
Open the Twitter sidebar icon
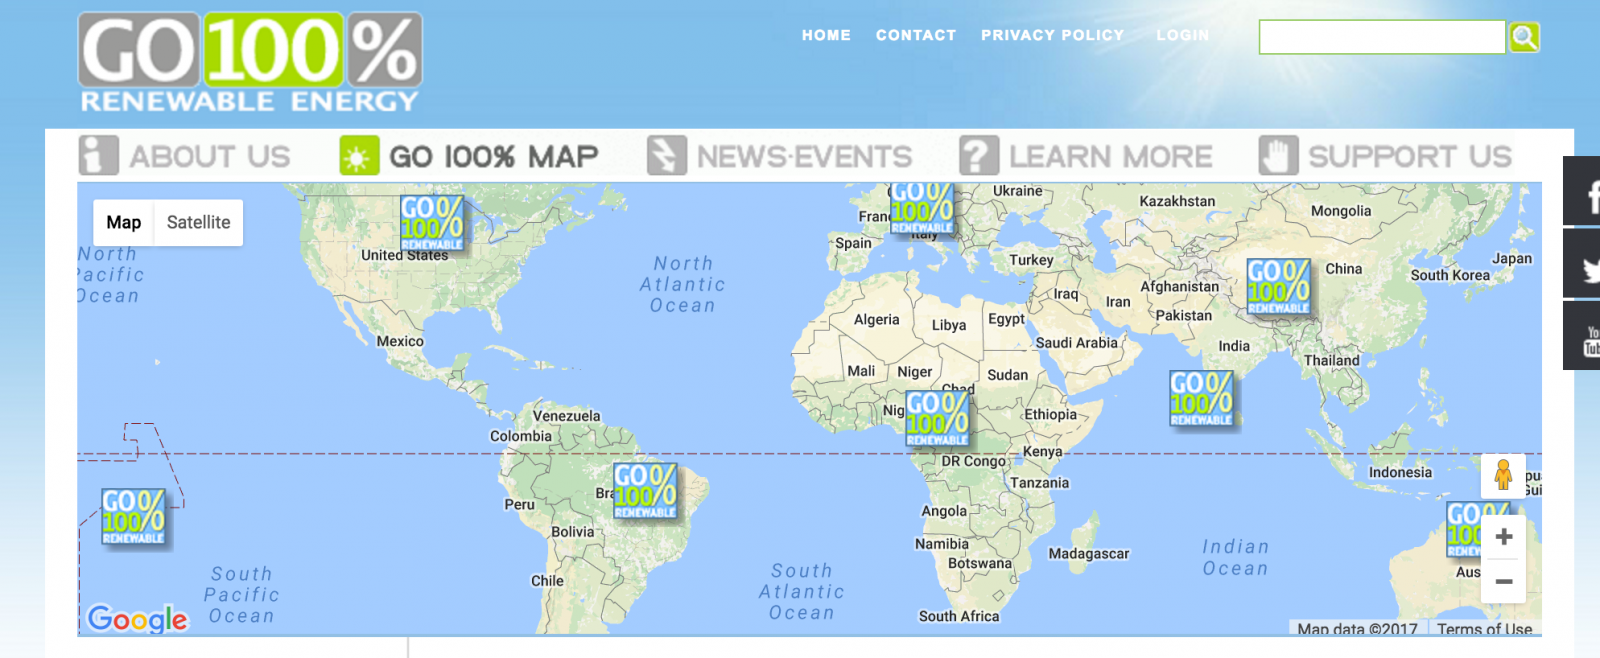(x=1582, y=263)
